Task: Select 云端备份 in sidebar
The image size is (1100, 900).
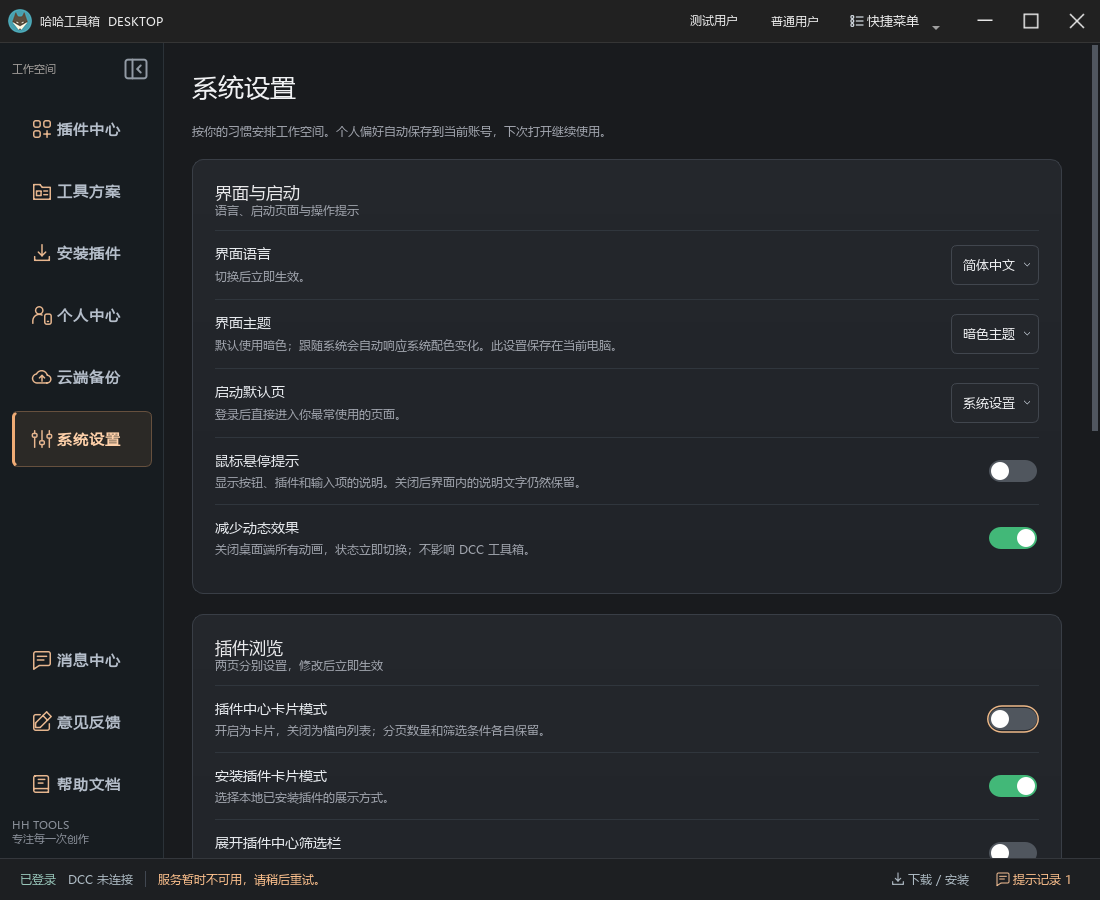Action: click(81, 377)
